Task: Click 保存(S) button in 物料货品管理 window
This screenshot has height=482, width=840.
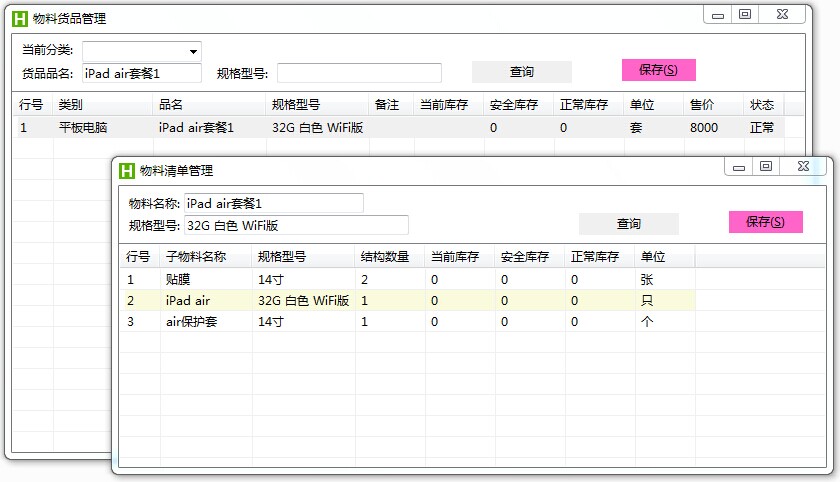Action: click(658, 70)
